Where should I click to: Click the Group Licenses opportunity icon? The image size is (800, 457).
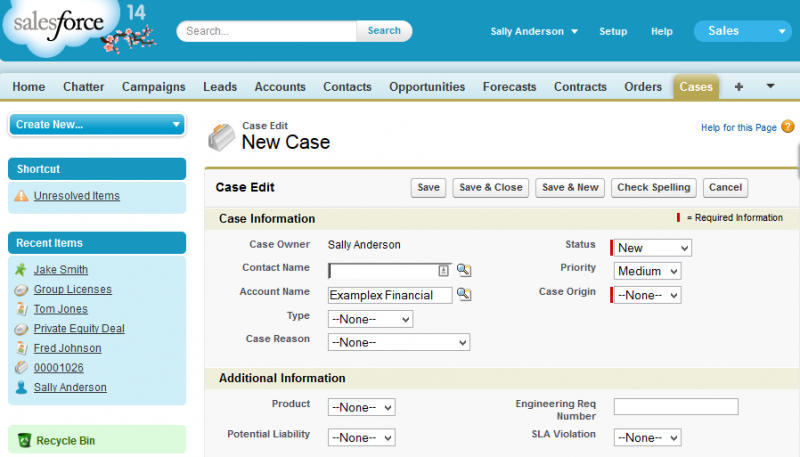[x=21, y=290]
